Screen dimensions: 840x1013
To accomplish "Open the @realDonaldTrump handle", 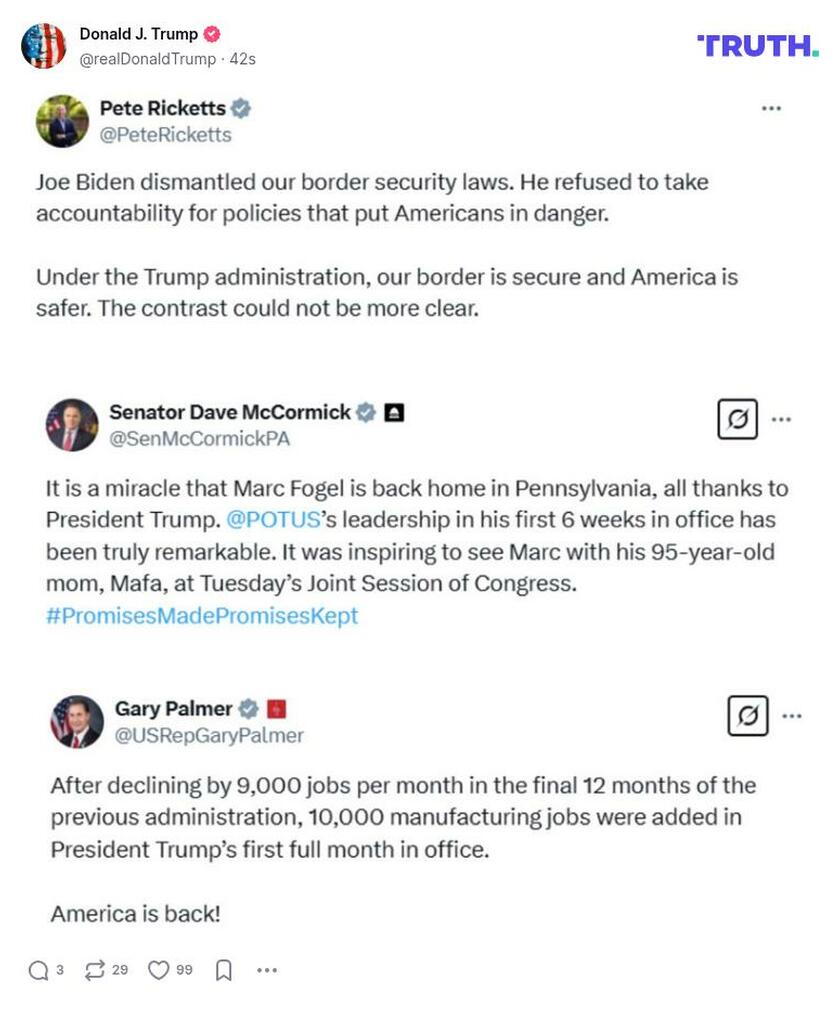I will [148, 59].
